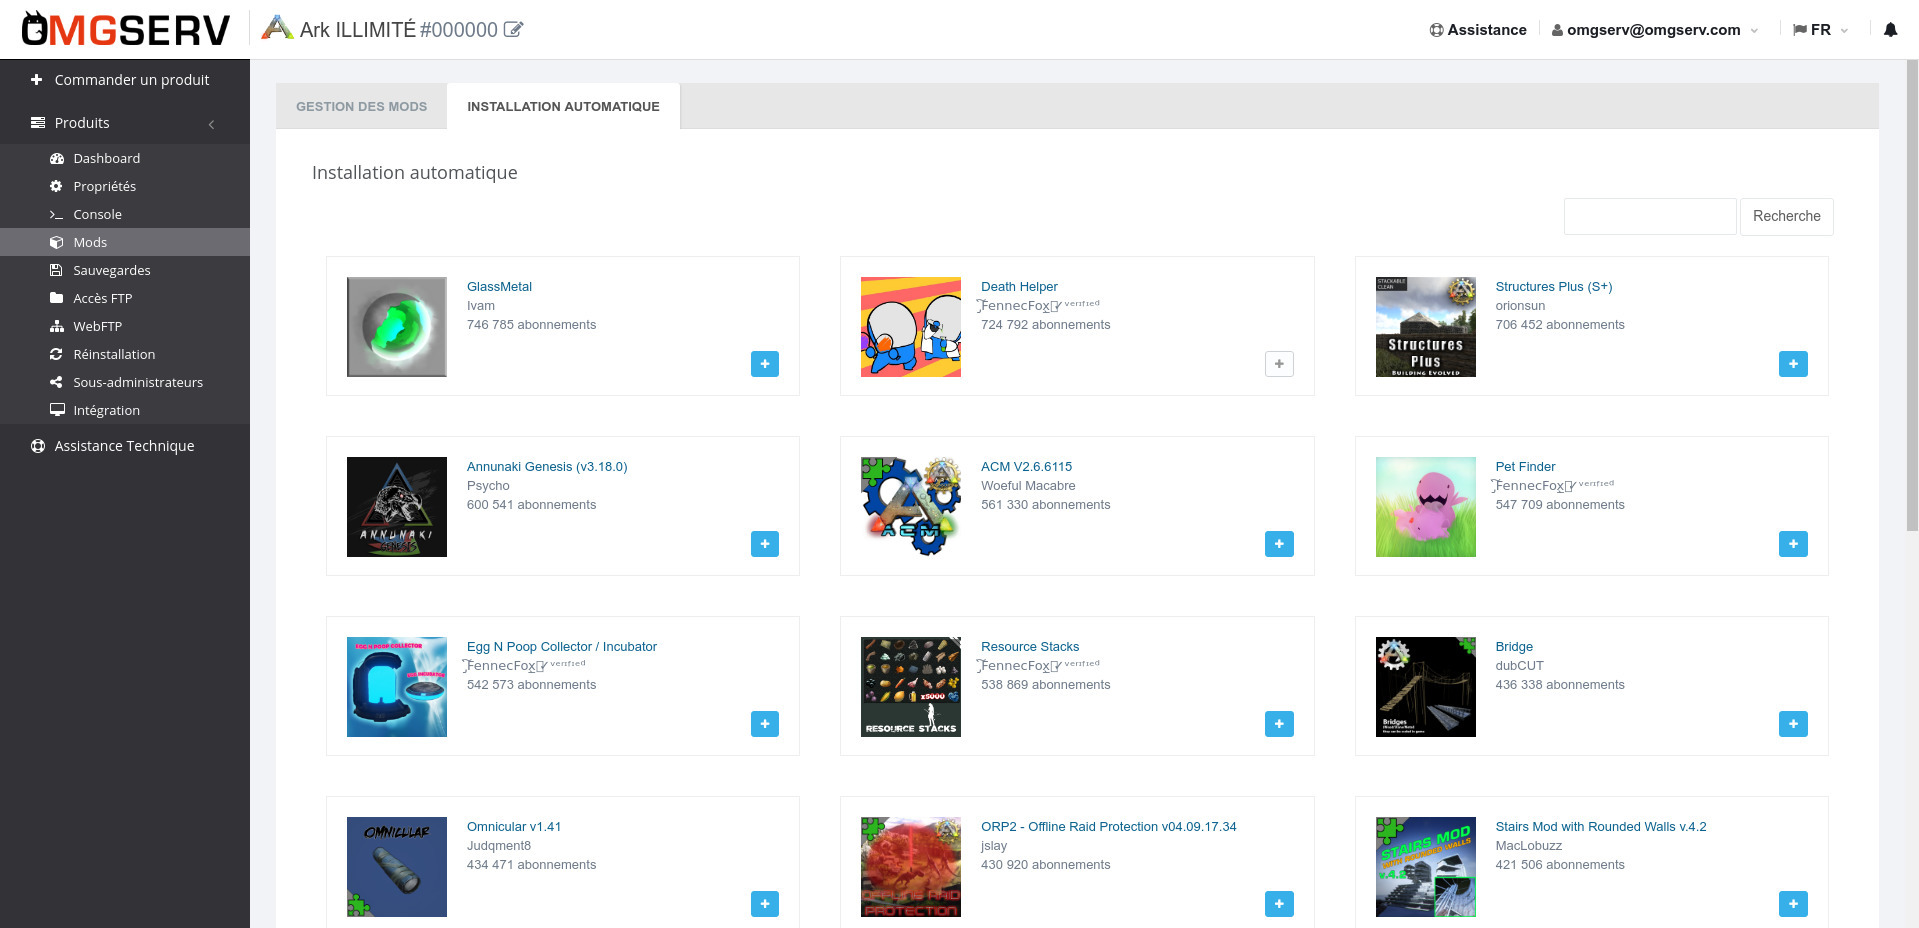Click the plus icon beside Commander un produit
Image resolution: width=1919 pixels, height=928 pixels.
point(37,80)
